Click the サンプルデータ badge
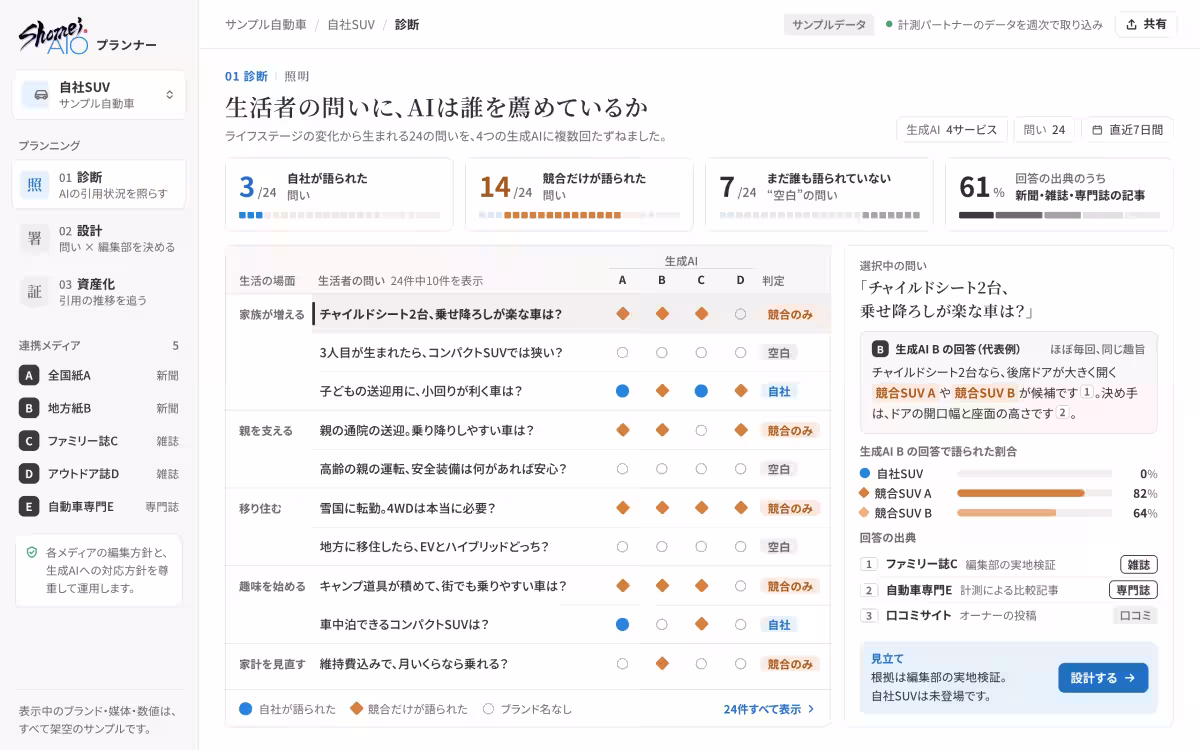This screenshot has height=750, width=1200. (829, 24)
